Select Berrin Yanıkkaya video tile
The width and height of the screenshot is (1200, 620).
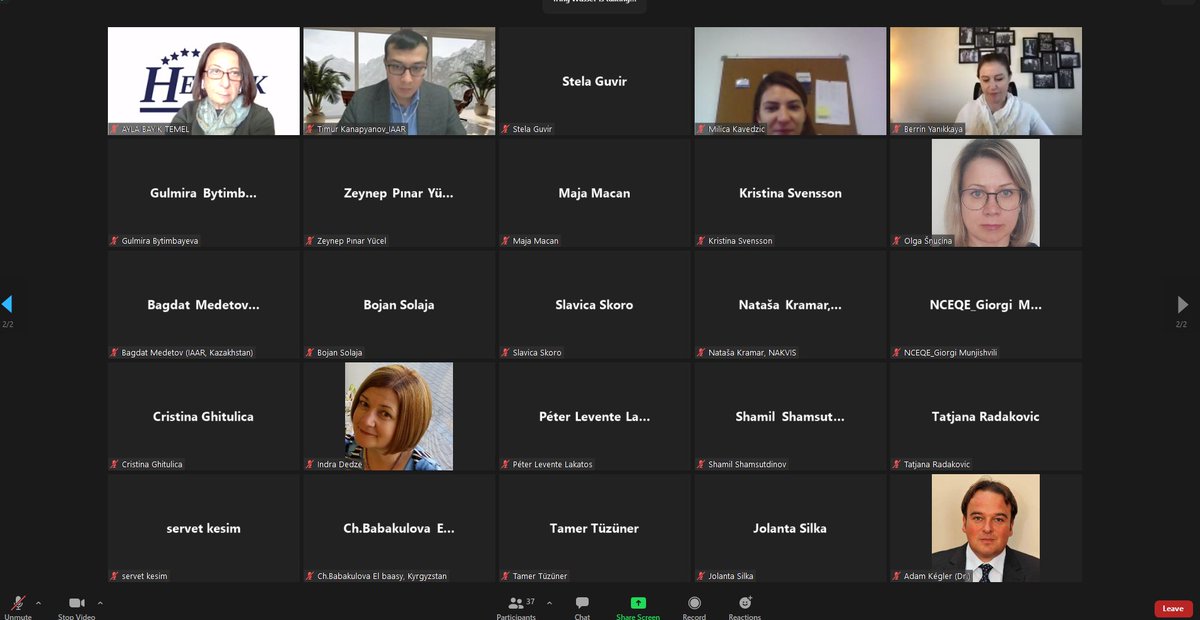tap(986, 81)
